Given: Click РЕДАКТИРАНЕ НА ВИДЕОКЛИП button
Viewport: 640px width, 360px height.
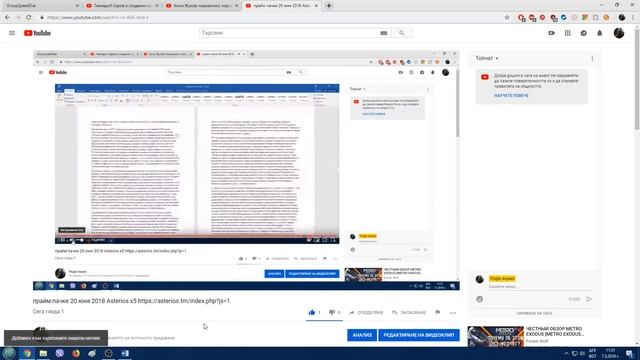Looking at the screenshot, I should (419, 335).
